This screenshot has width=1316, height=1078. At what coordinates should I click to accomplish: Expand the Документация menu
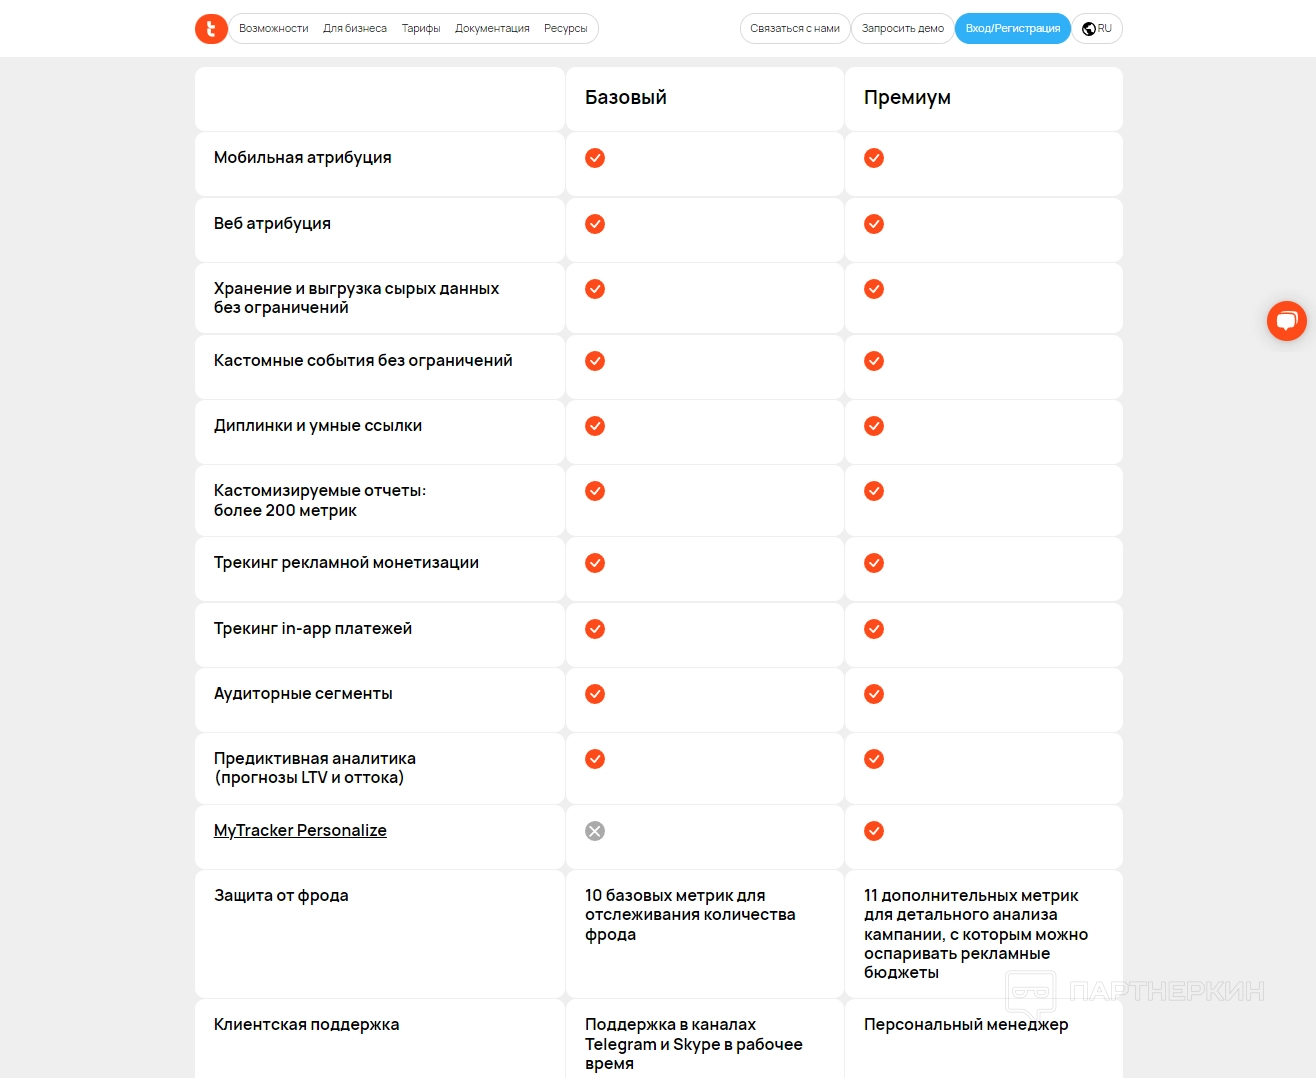[x=492, y=28]
